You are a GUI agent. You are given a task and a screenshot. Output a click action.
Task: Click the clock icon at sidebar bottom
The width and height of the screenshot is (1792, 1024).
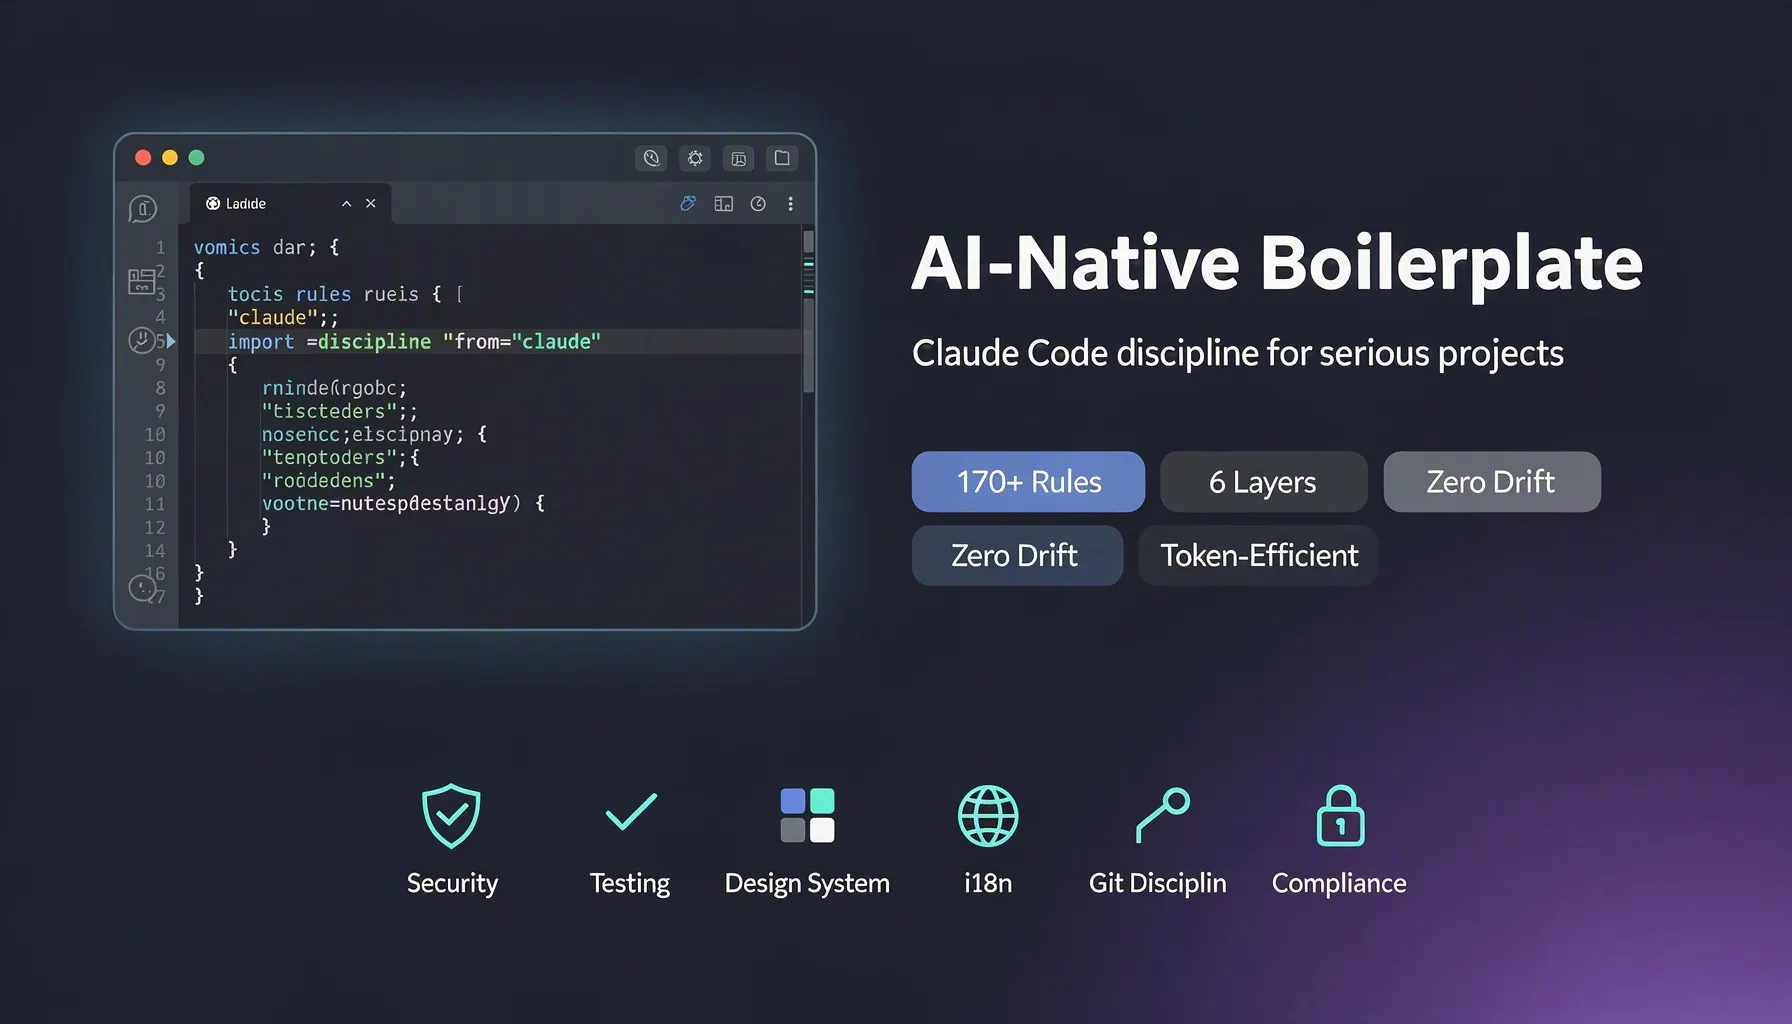[142, 588]
